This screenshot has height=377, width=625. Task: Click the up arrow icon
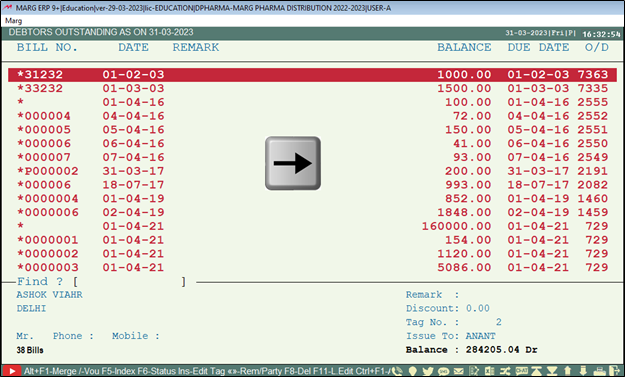coord(568,371)
